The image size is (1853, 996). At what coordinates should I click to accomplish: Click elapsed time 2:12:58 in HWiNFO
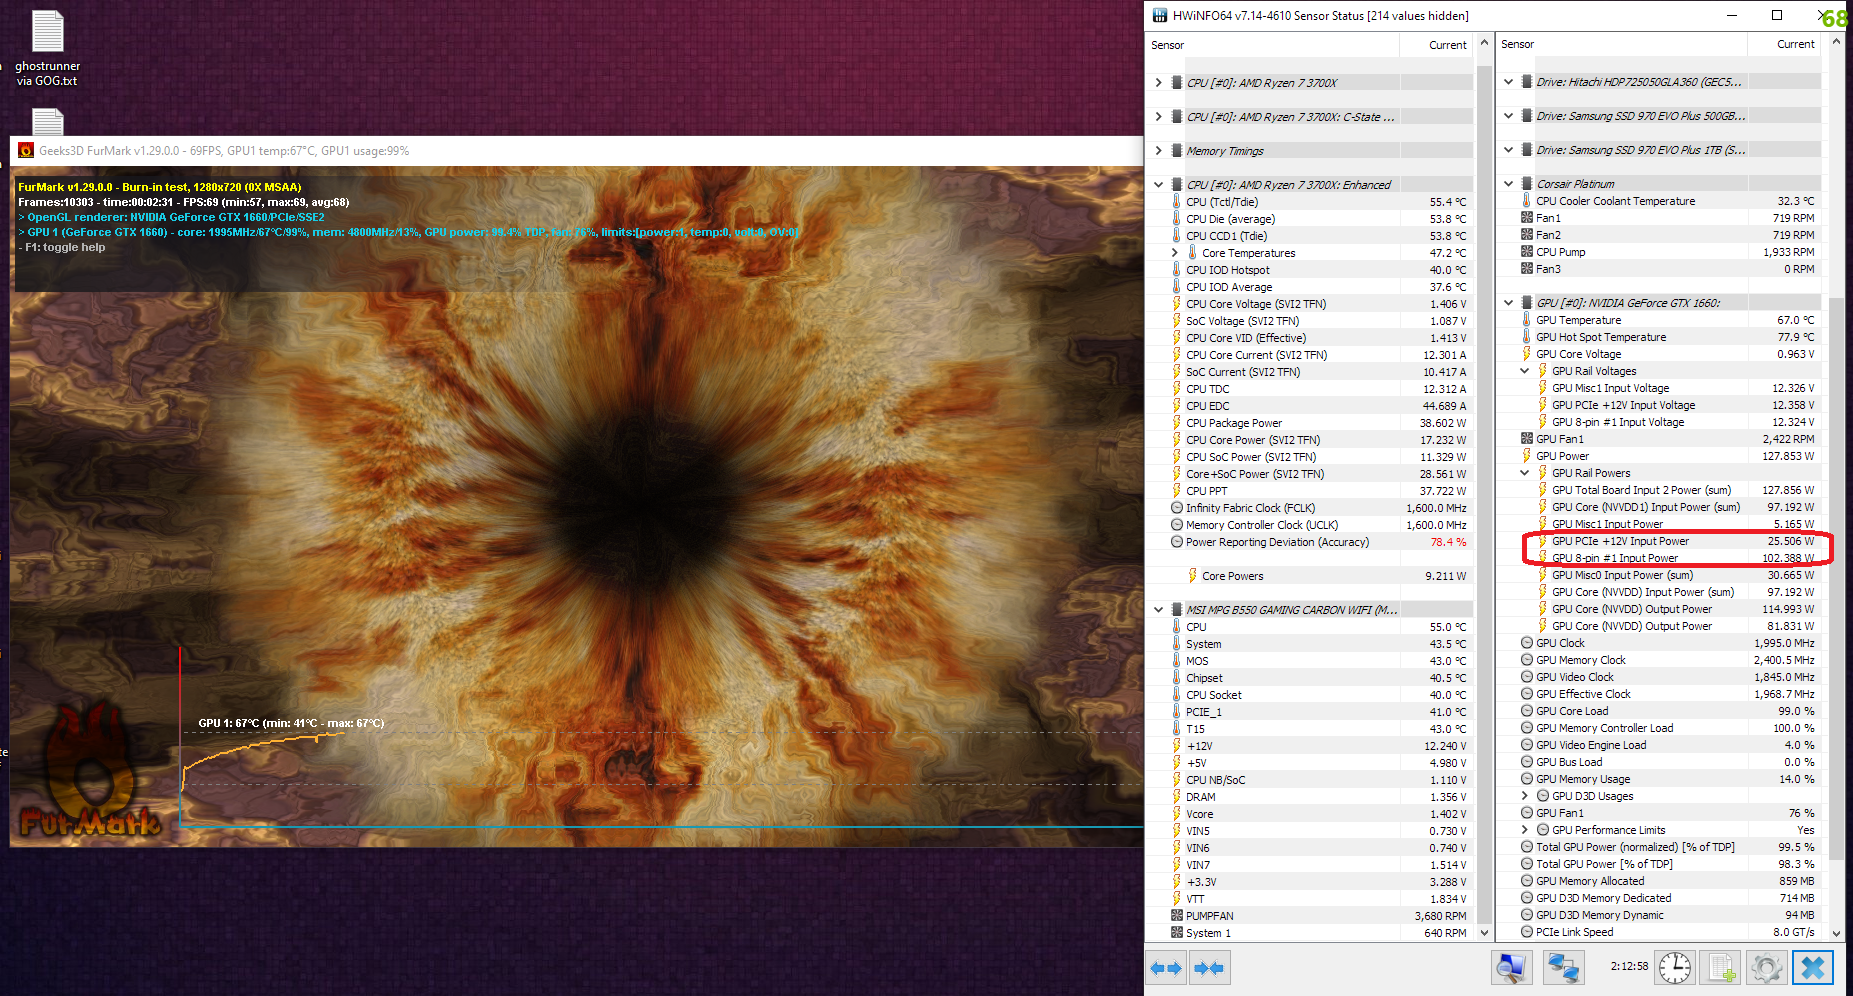coord(1629,966)
